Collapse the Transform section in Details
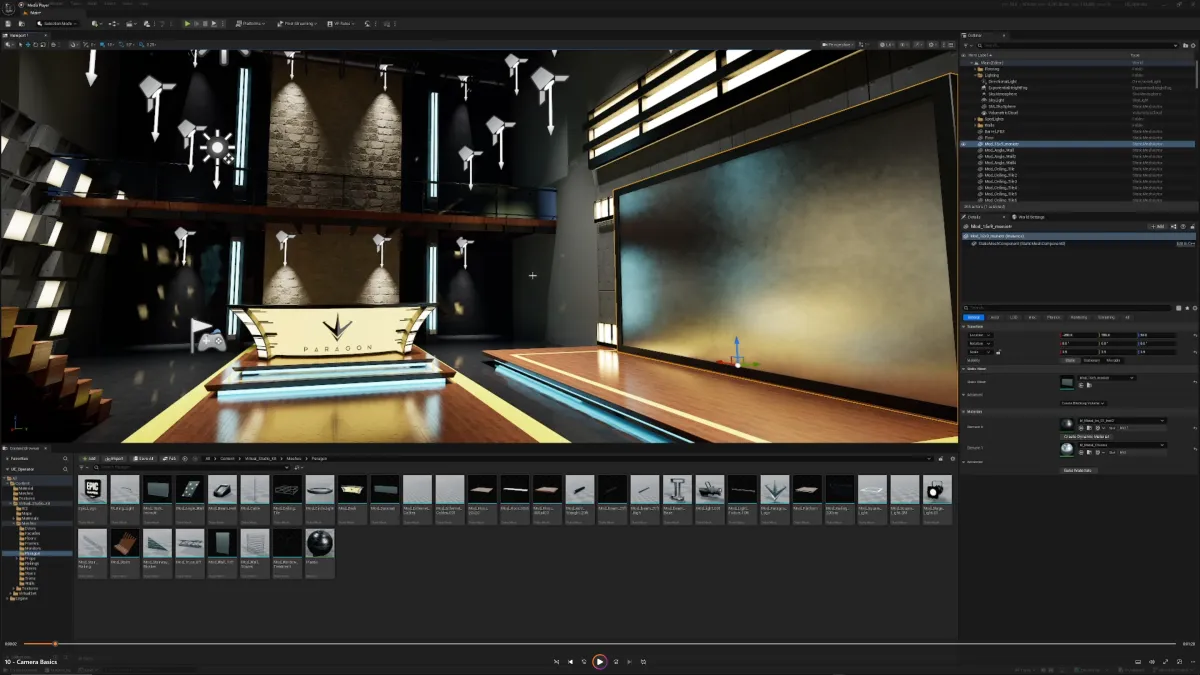 click(x=964, y=326)
